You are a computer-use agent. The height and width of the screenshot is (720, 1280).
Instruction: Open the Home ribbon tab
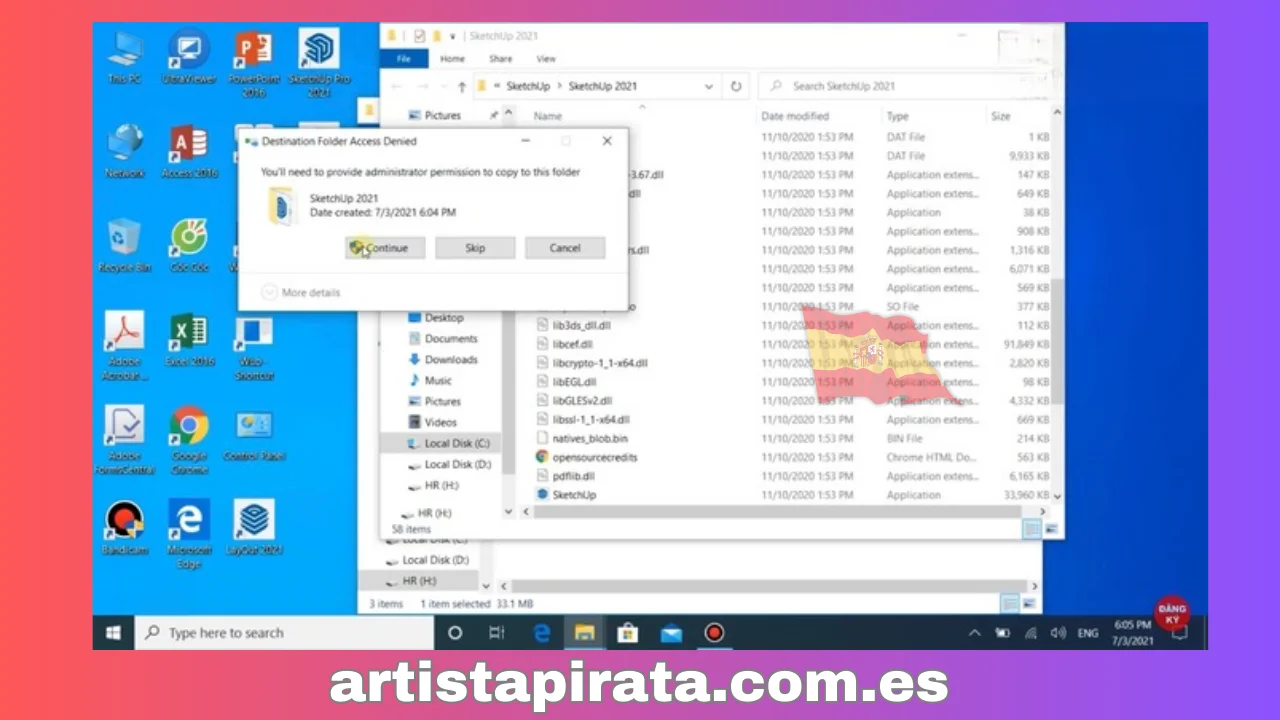(453, 59)
